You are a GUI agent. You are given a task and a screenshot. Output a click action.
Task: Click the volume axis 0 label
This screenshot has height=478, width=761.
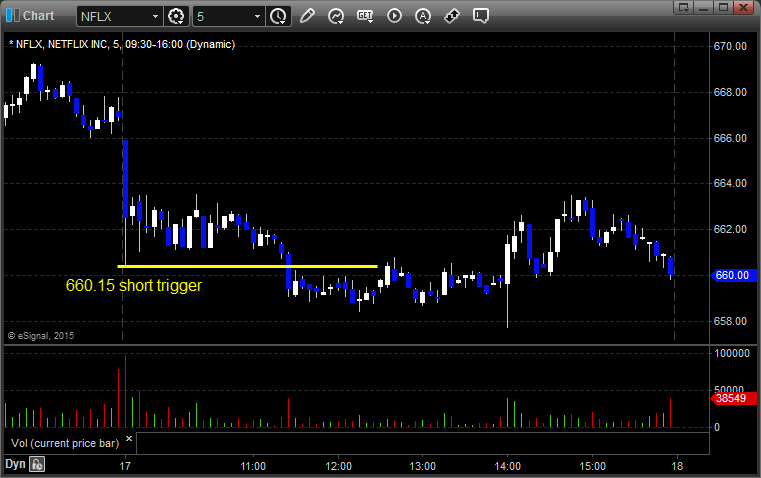tap(717, 428)
